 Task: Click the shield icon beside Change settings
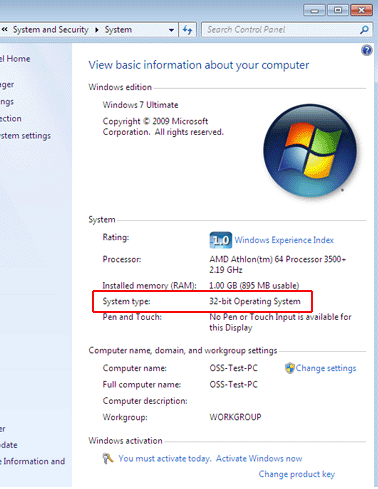pos(290,368)
